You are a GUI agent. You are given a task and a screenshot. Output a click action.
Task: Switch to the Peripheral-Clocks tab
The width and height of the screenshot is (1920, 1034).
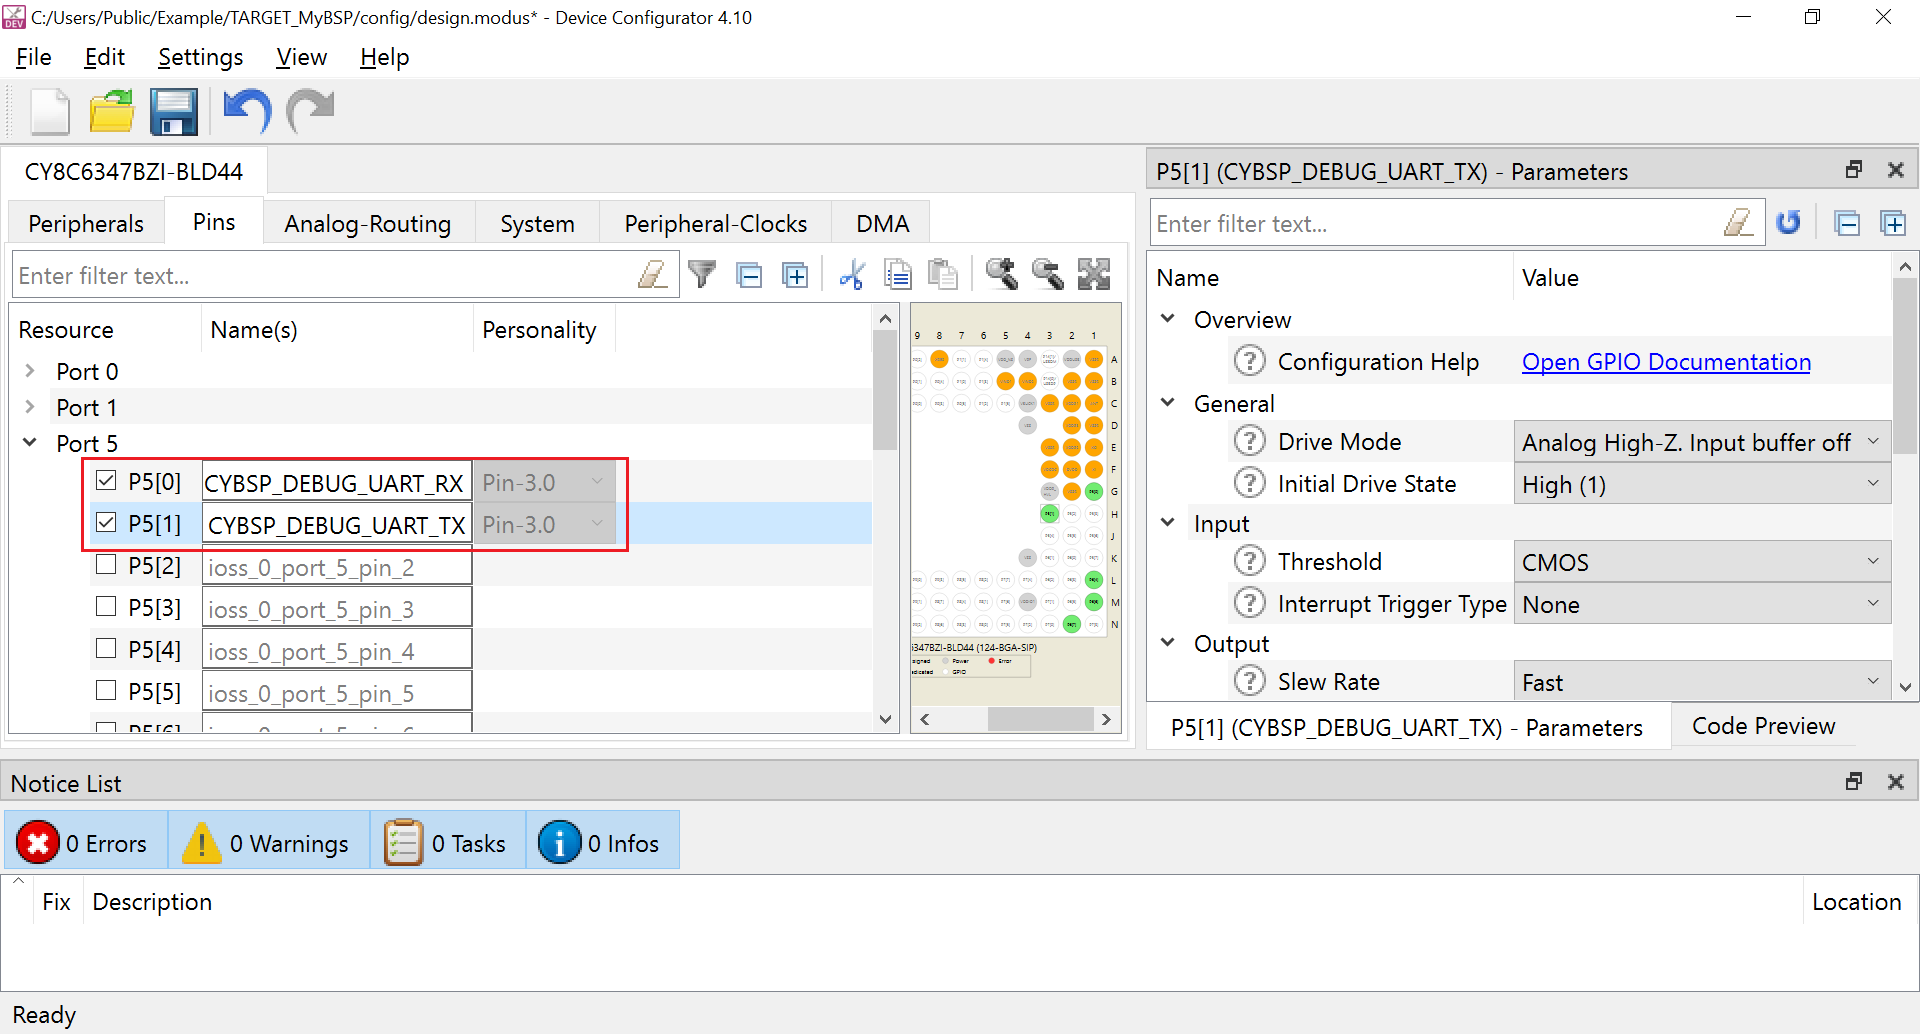(716, 223)
